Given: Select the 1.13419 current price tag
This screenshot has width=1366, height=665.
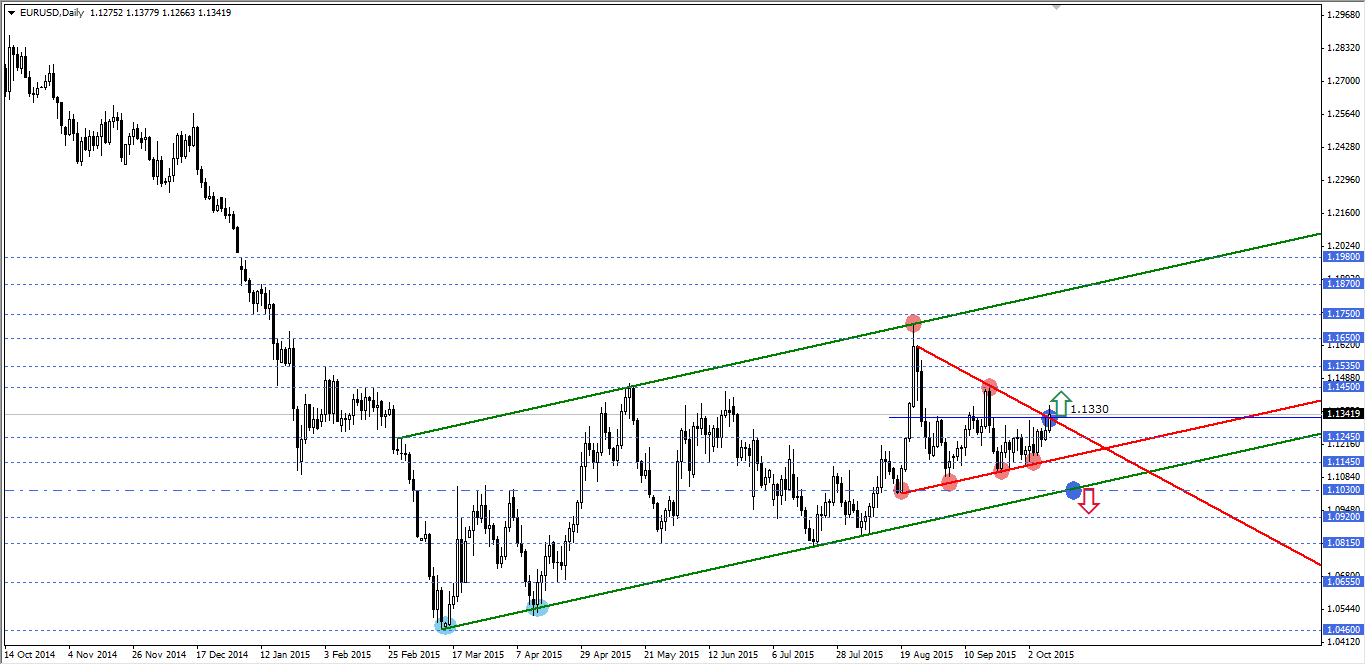Looking at the screenshot, I should [x=1341, y=412].
